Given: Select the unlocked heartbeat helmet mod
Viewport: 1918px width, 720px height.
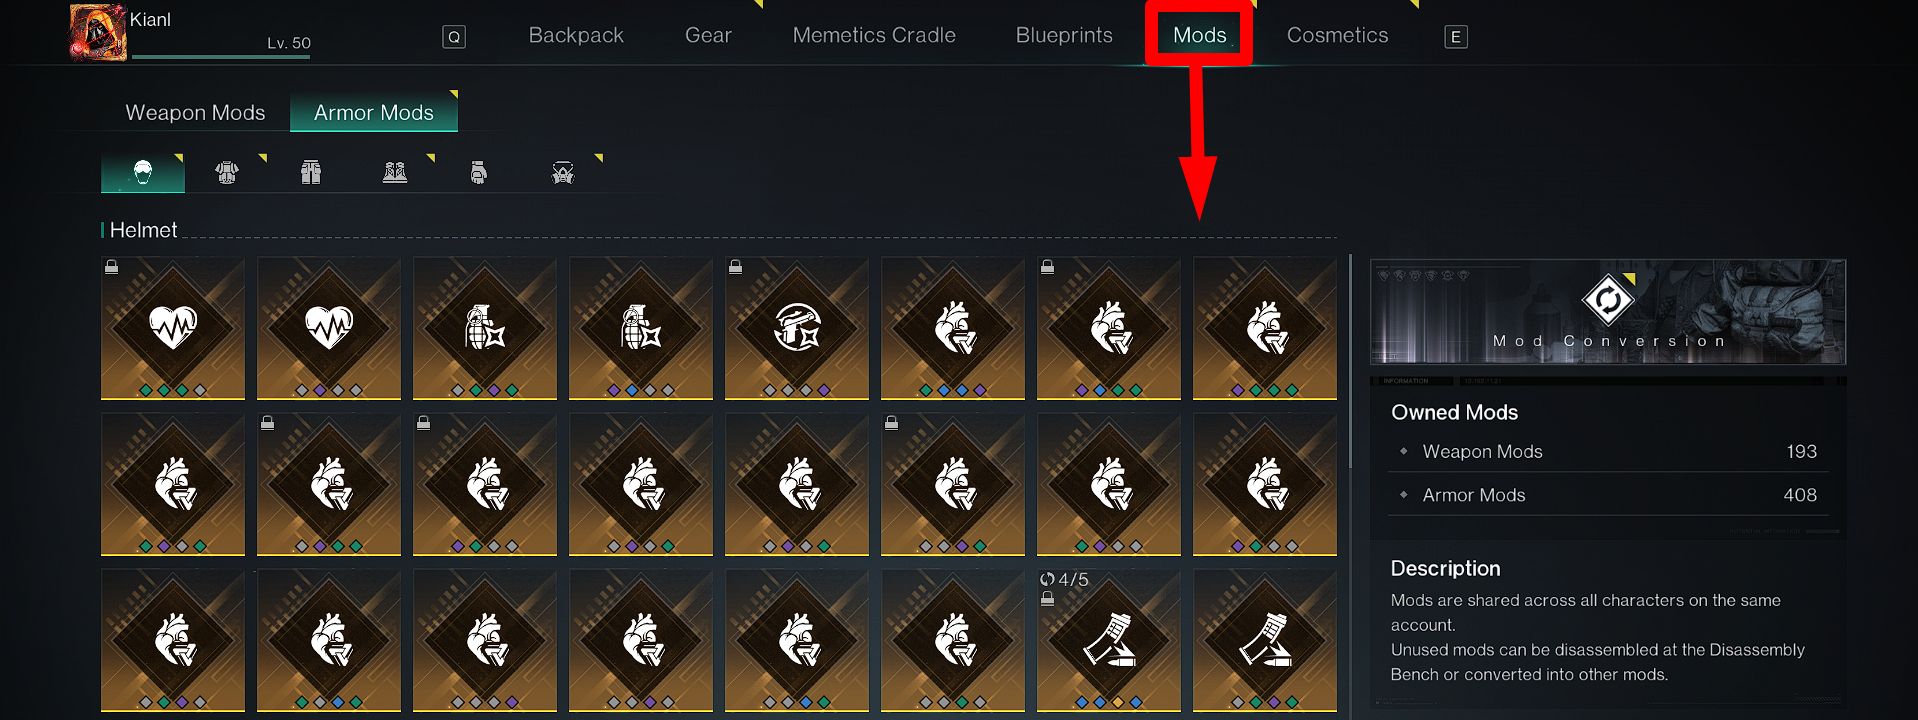Looking at the screenshot, I should [329, 328].
